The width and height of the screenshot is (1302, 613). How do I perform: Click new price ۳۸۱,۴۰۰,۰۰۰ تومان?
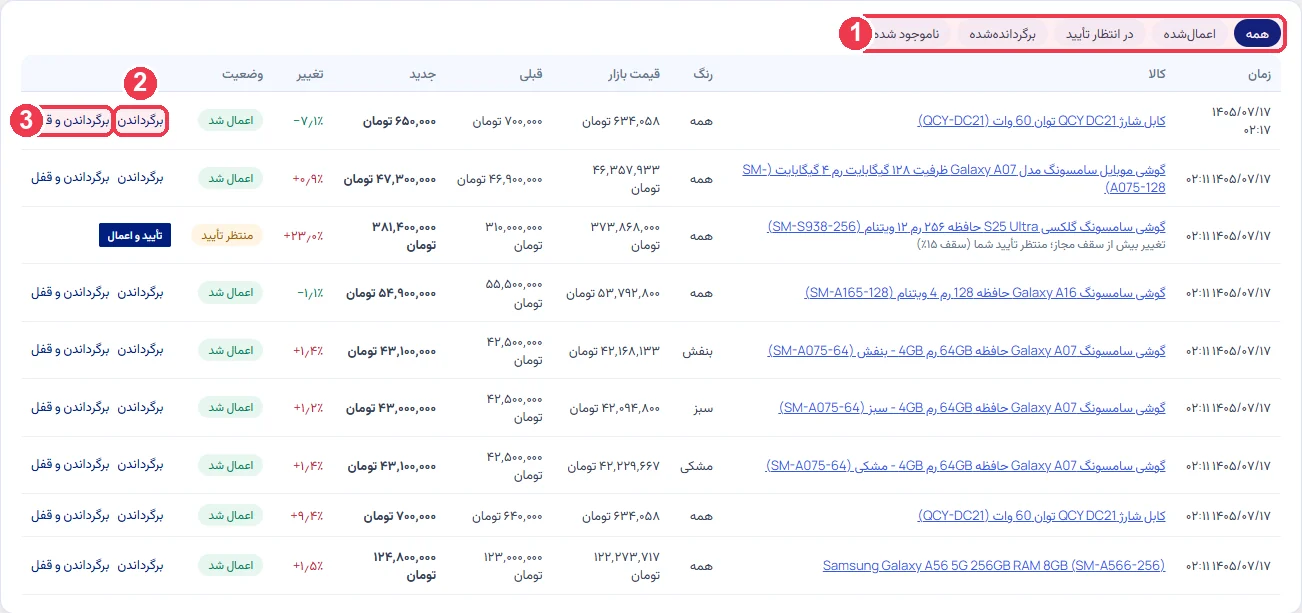point(404,236)
